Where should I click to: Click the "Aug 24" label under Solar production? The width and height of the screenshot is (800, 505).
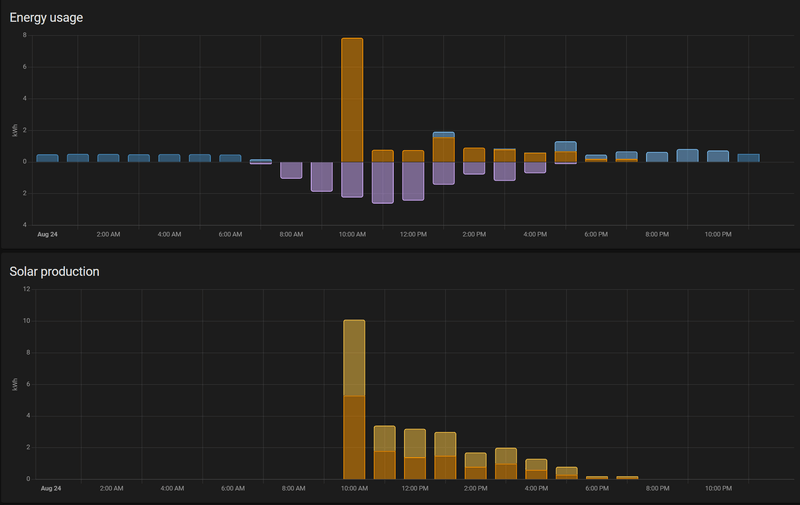pyautogui.click(x=51, y=489)
